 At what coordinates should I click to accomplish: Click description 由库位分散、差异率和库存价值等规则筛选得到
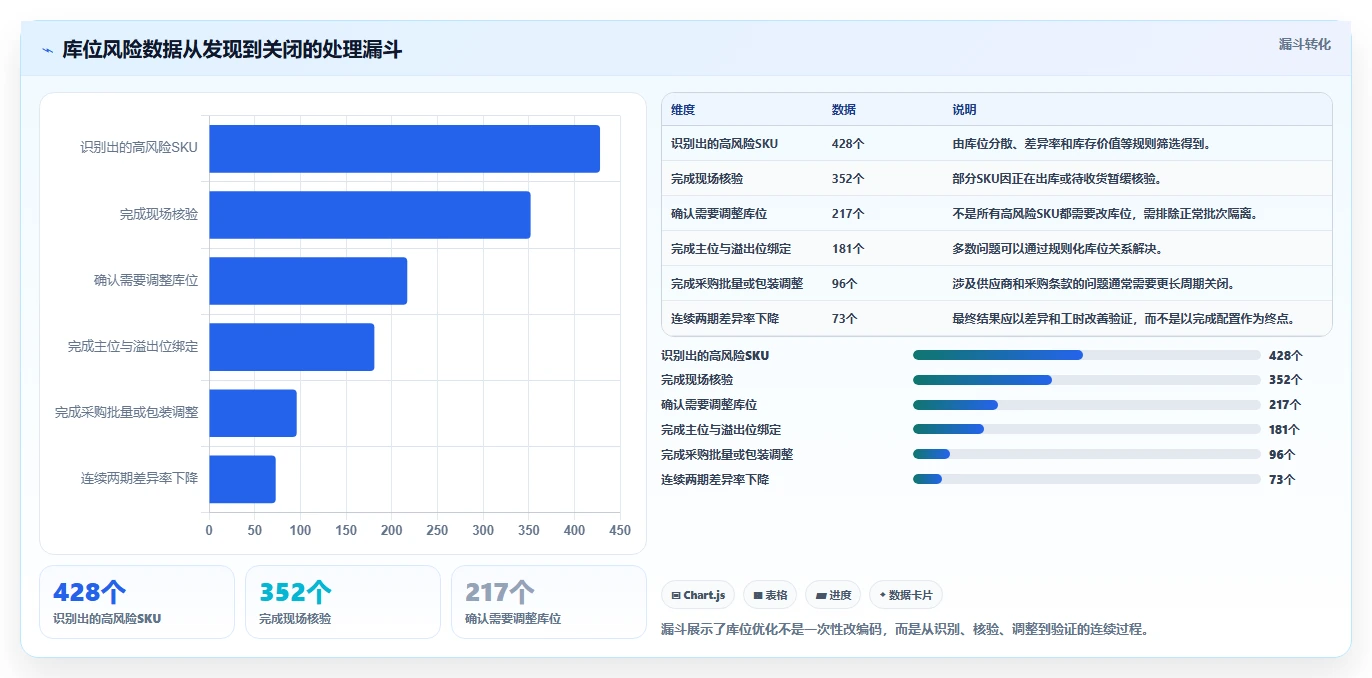(x=1082, y=144)
